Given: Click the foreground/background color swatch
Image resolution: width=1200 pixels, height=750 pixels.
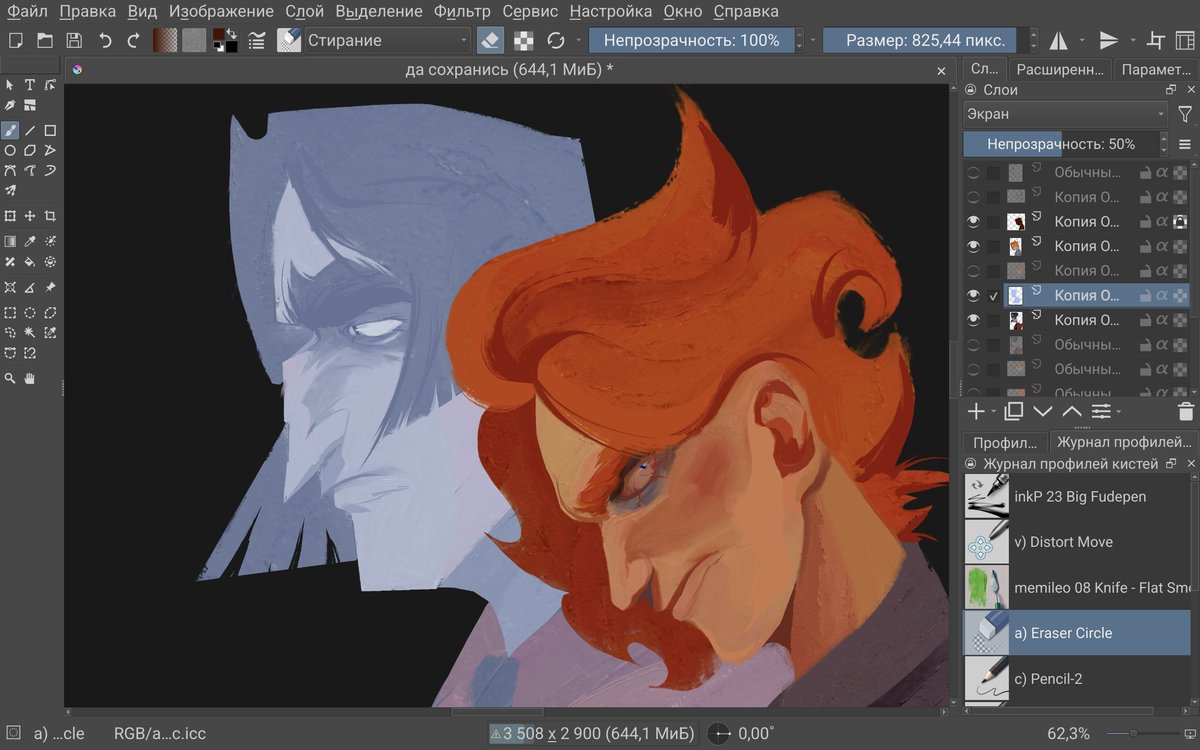Looking at the screenshot, I should pyautogui.click(x=225, y=41).
